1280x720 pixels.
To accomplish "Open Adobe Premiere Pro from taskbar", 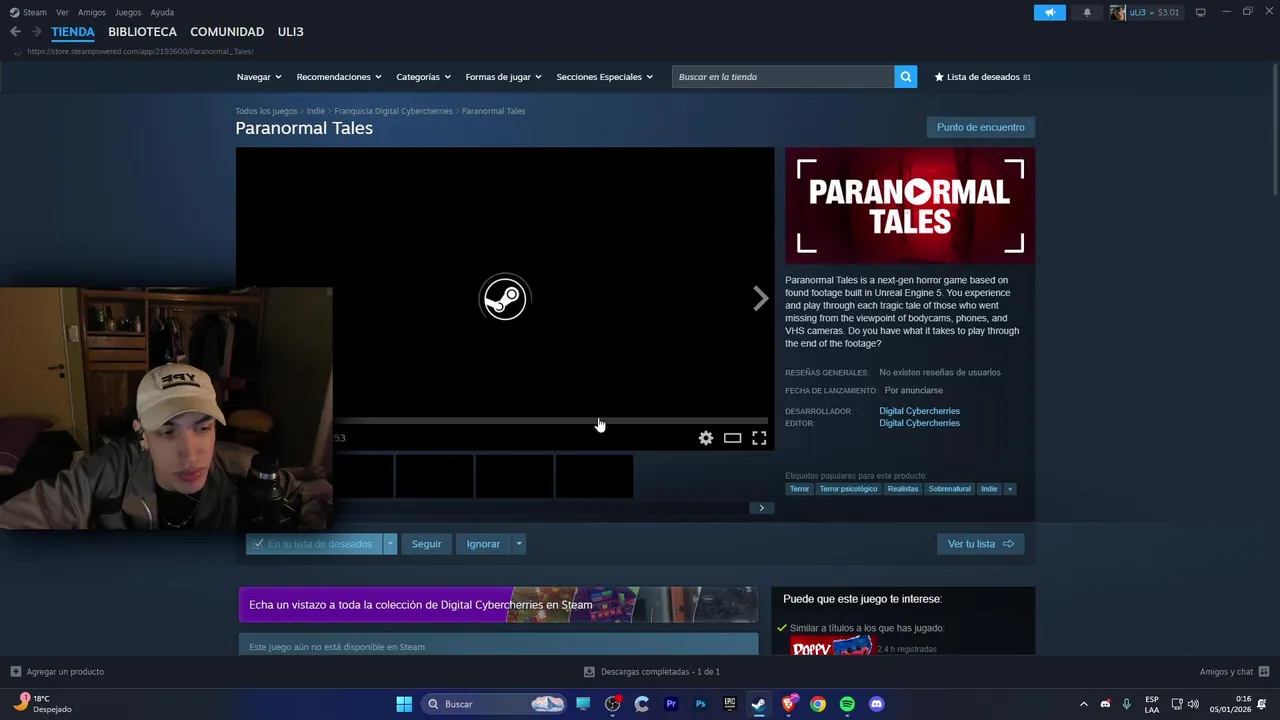I will point(671,704).
